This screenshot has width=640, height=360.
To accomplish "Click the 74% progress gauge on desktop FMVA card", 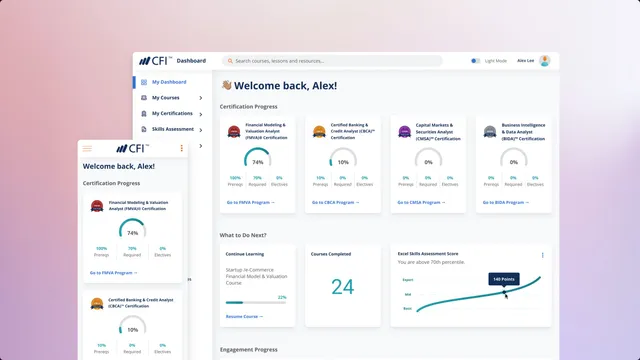I will point(258,157).
